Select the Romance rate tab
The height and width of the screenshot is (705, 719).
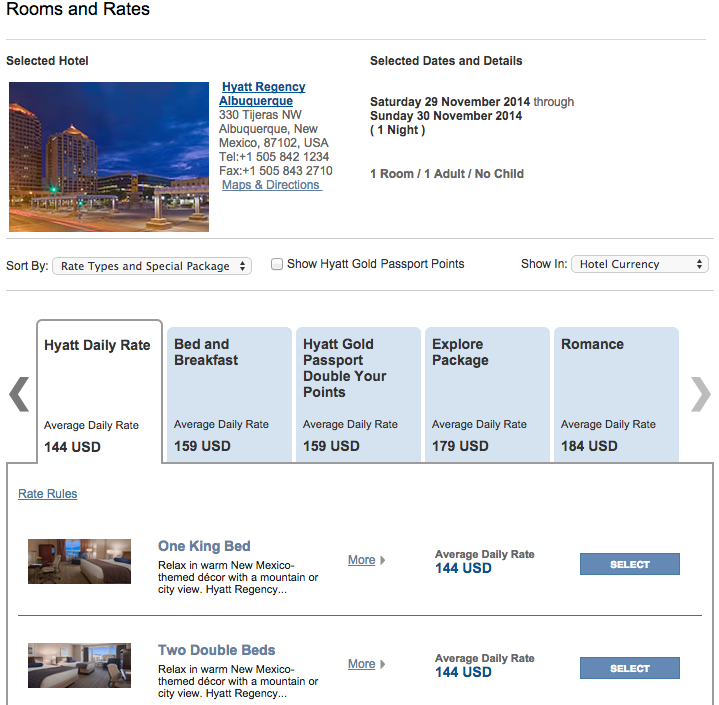[616, 394]
